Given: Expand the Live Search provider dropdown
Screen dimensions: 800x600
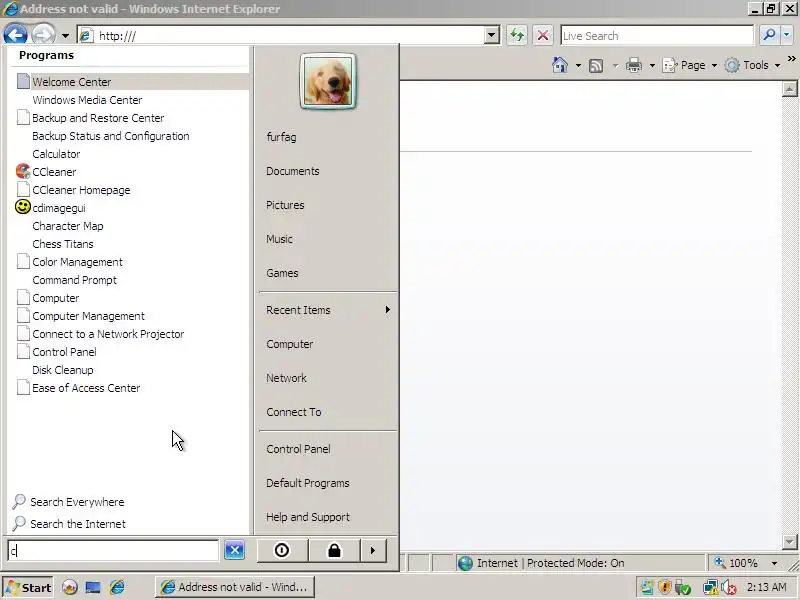Looking at the screenshot, I should 786,35.
